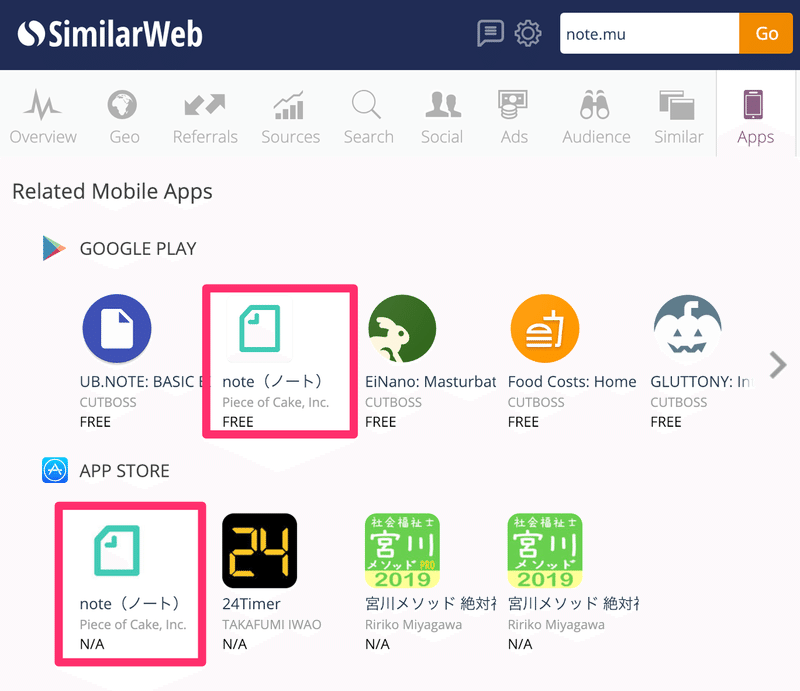The width and height of the screenshot is (800, 691).
Task: Open the settings gear icon
Action: pyautogui.click(x=528, y=33)
